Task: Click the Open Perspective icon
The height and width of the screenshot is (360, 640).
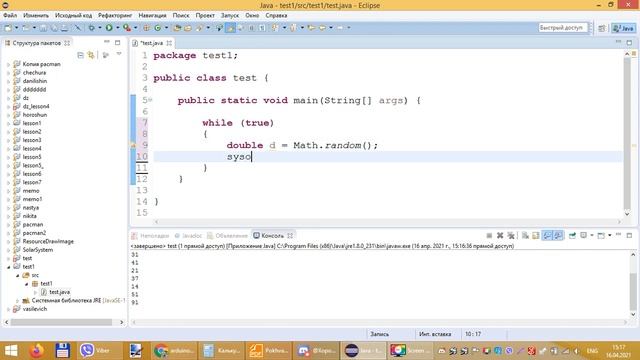Action: [x=602, y=28]
